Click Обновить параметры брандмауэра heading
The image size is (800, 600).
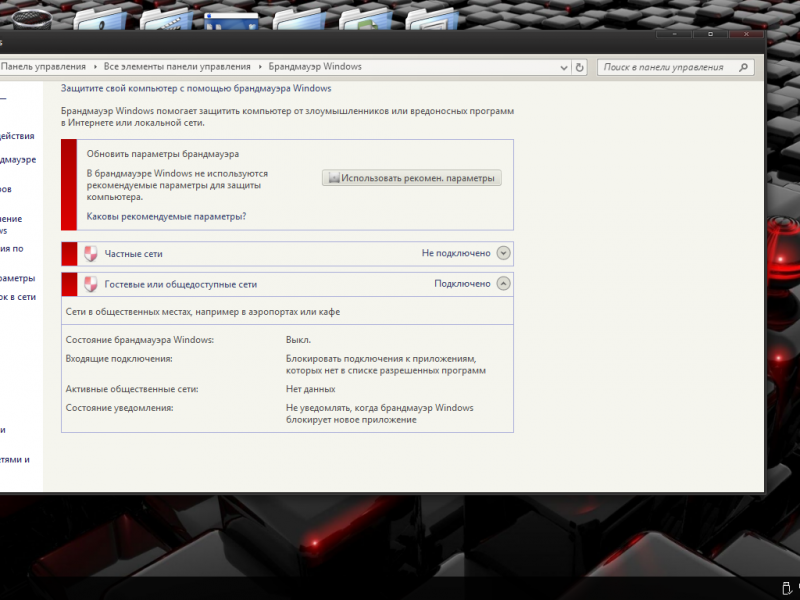162,154
